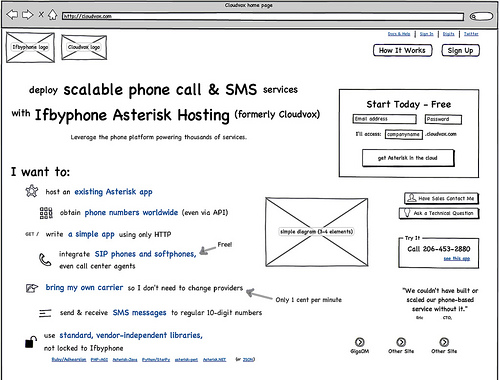
Task: Open the Python/StarPy library link
Action: tap(156, 359)
